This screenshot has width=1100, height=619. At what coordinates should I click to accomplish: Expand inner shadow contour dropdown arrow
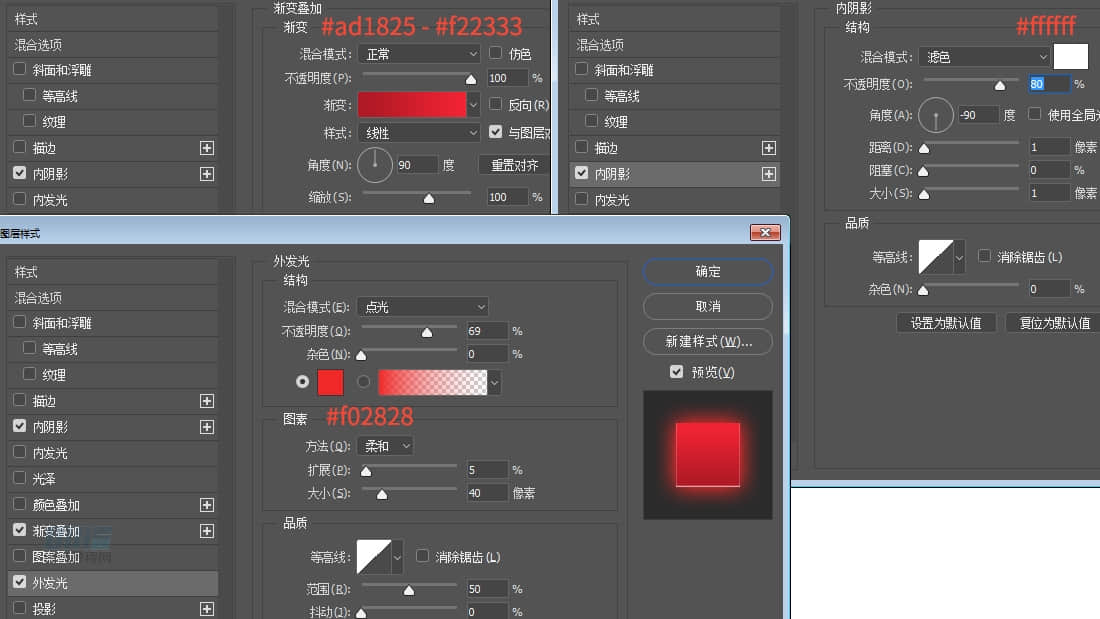click(959, 258)
